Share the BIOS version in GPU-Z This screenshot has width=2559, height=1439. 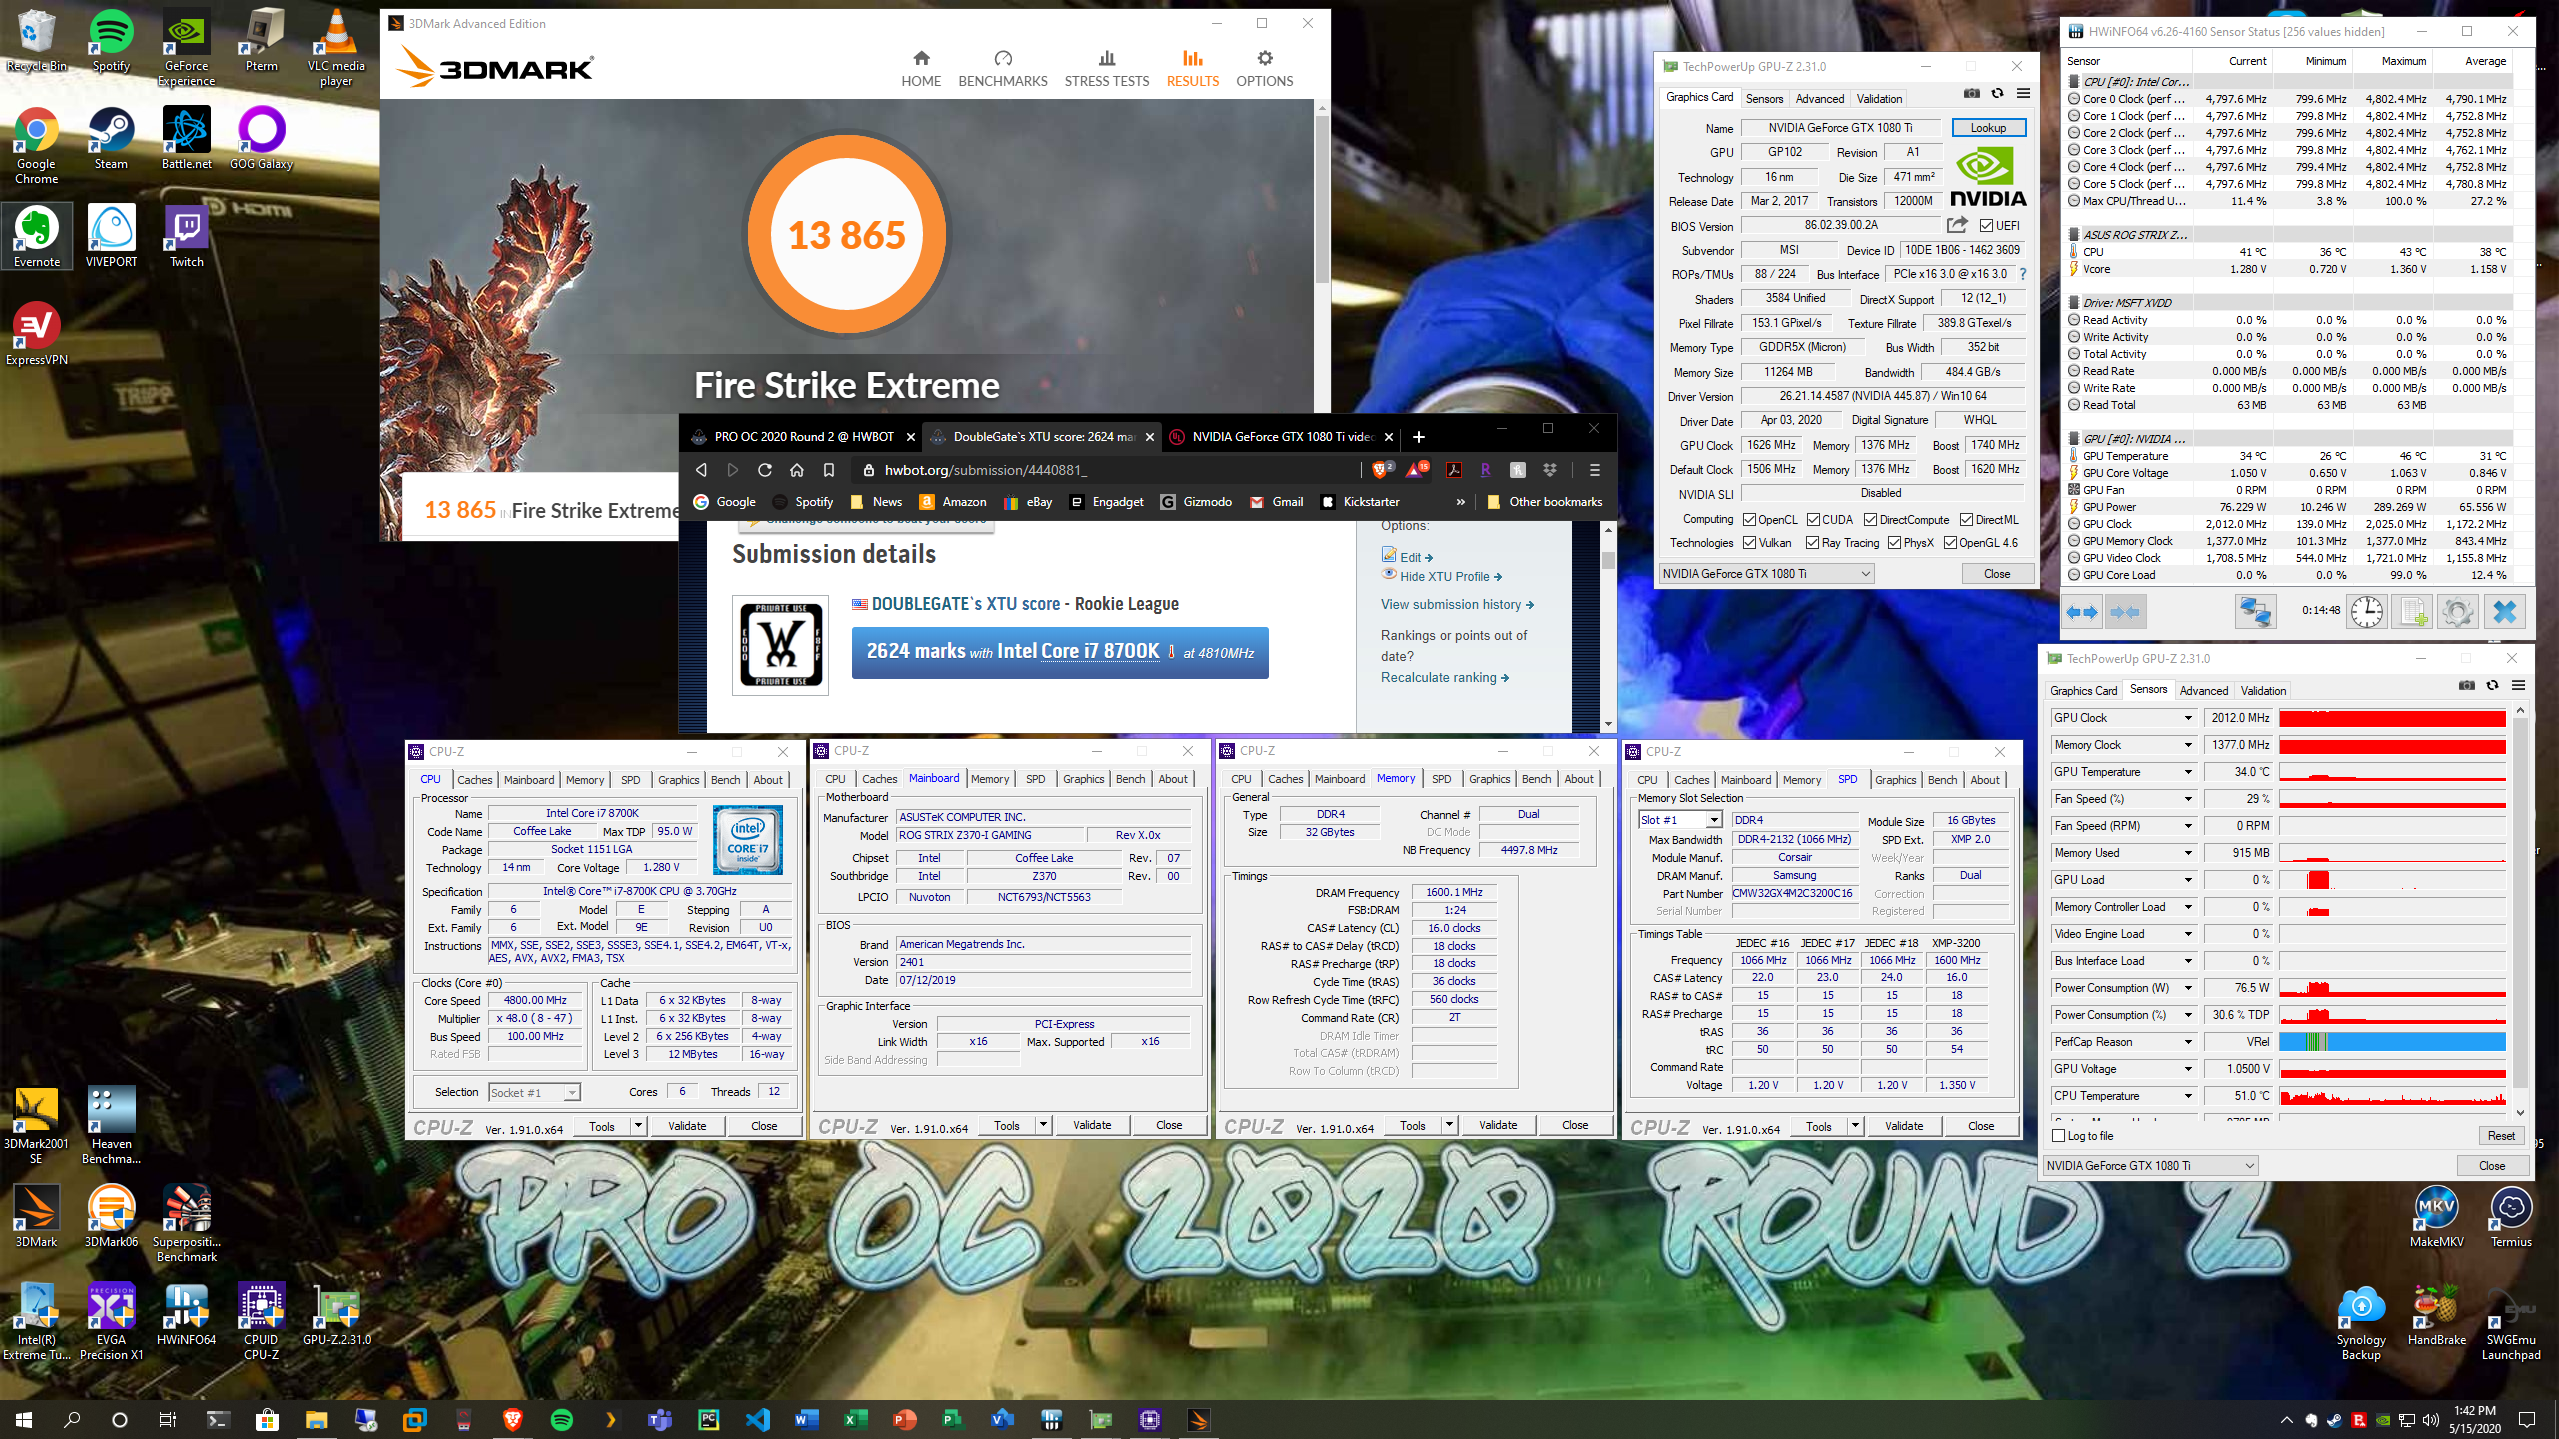point(1957,225)
